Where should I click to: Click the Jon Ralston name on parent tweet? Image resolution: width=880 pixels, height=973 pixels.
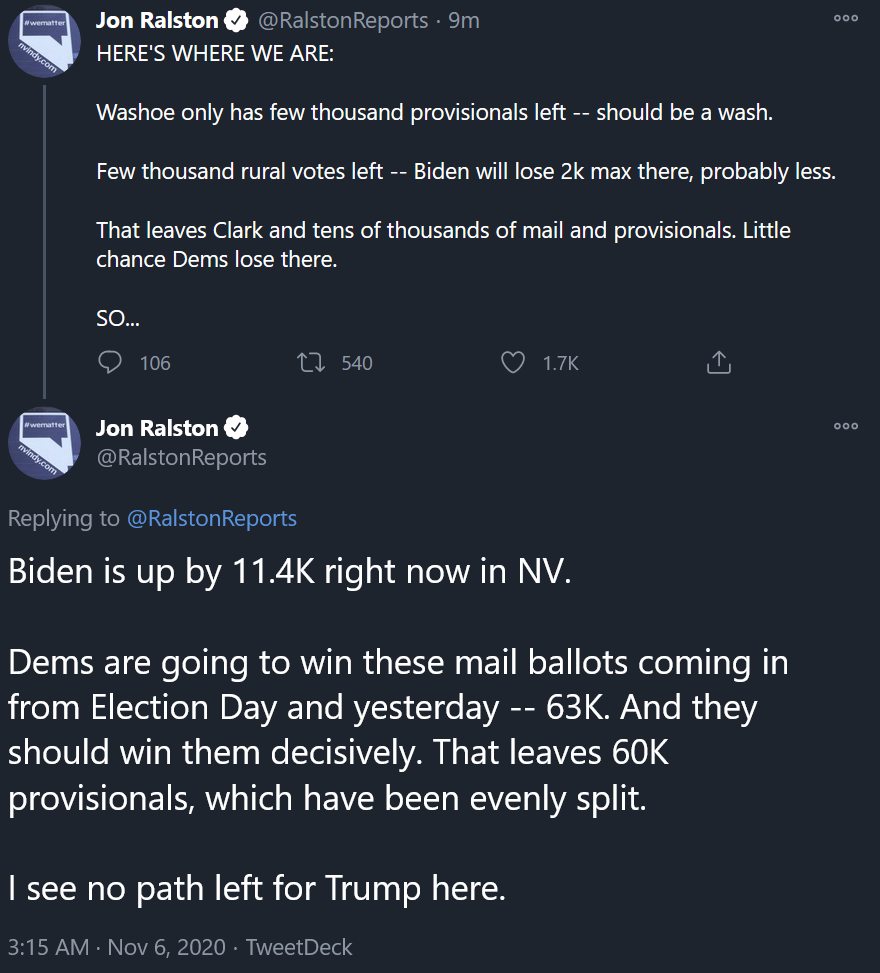[x=156, y=20]
